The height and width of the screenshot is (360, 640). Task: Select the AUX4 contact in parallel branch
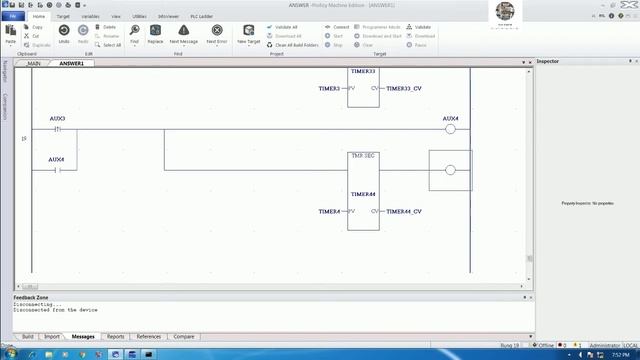(x=57, y=170)
